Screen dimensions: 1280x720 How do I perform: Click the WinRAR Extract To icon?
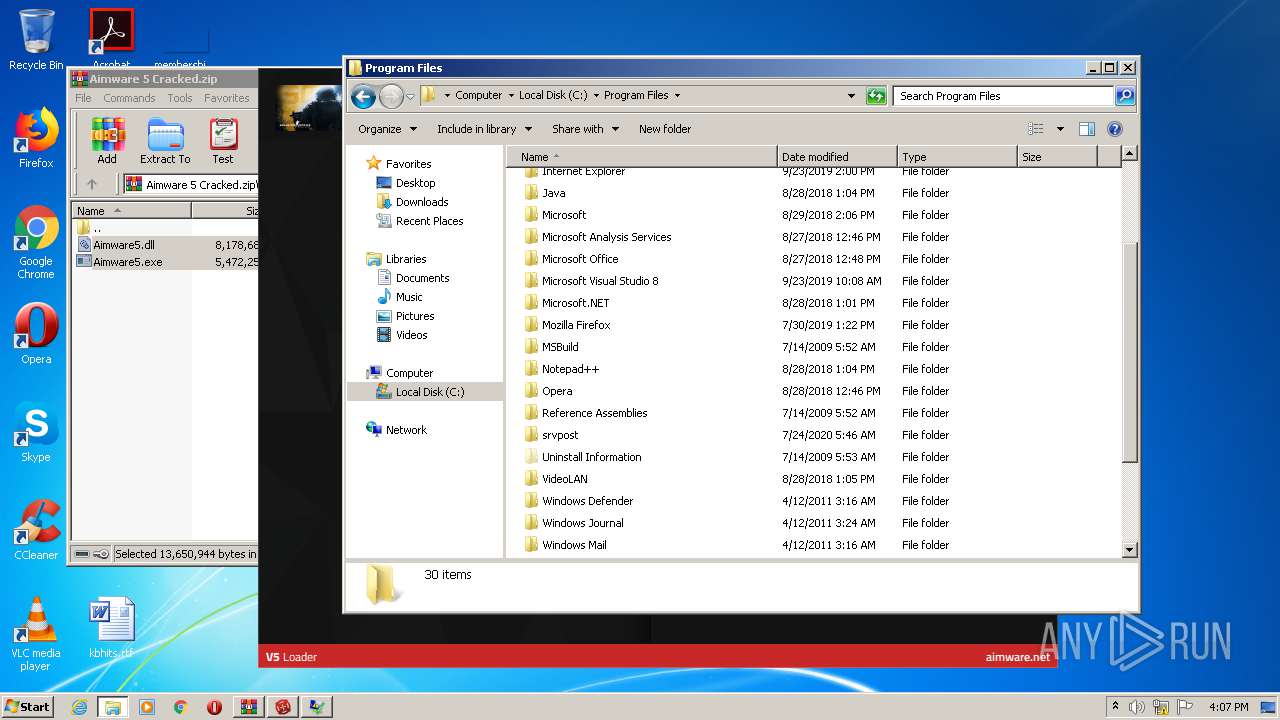165,141
